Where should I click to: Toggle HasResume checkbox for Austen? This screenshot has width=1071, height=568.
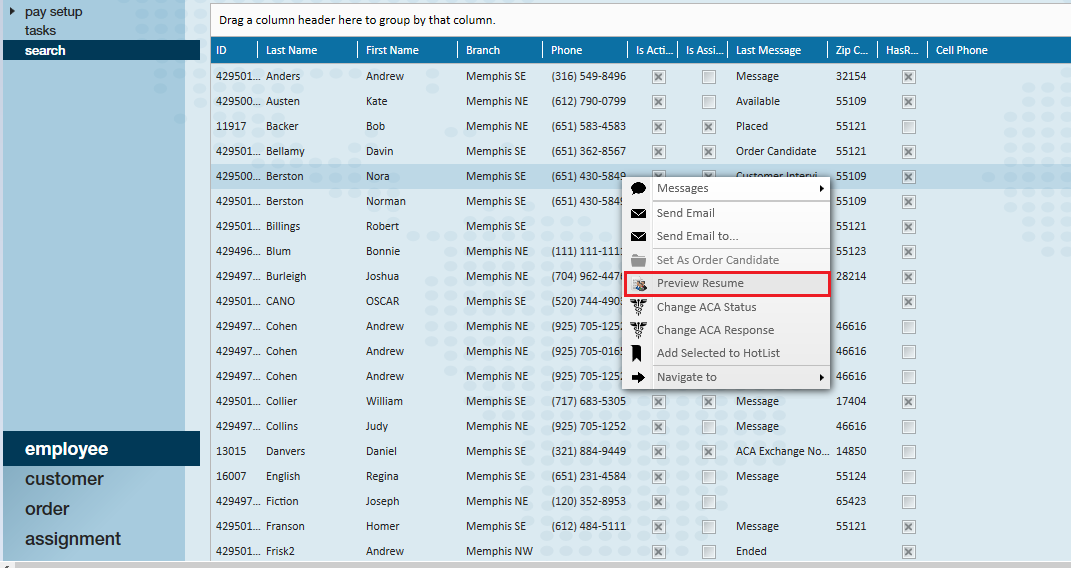tap(908, 102)
